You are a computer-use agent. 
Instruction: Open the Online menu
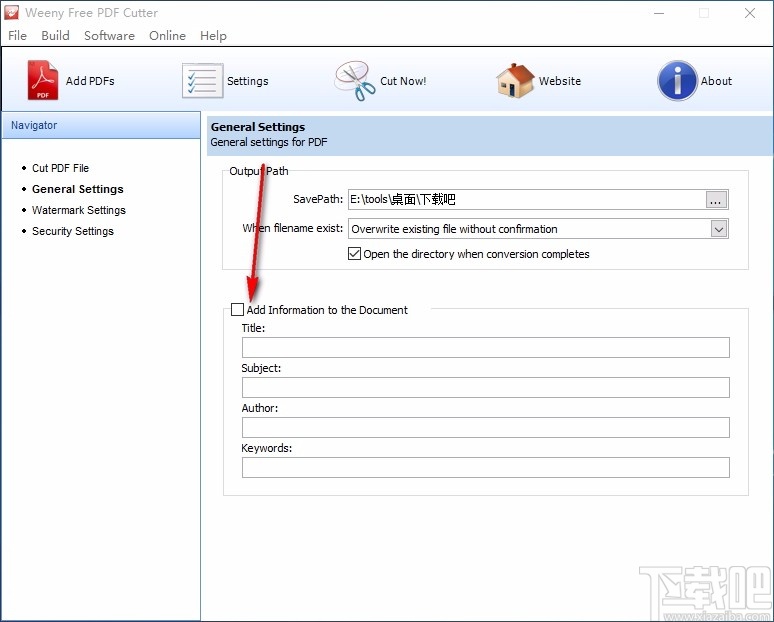[x=167, y=36]
